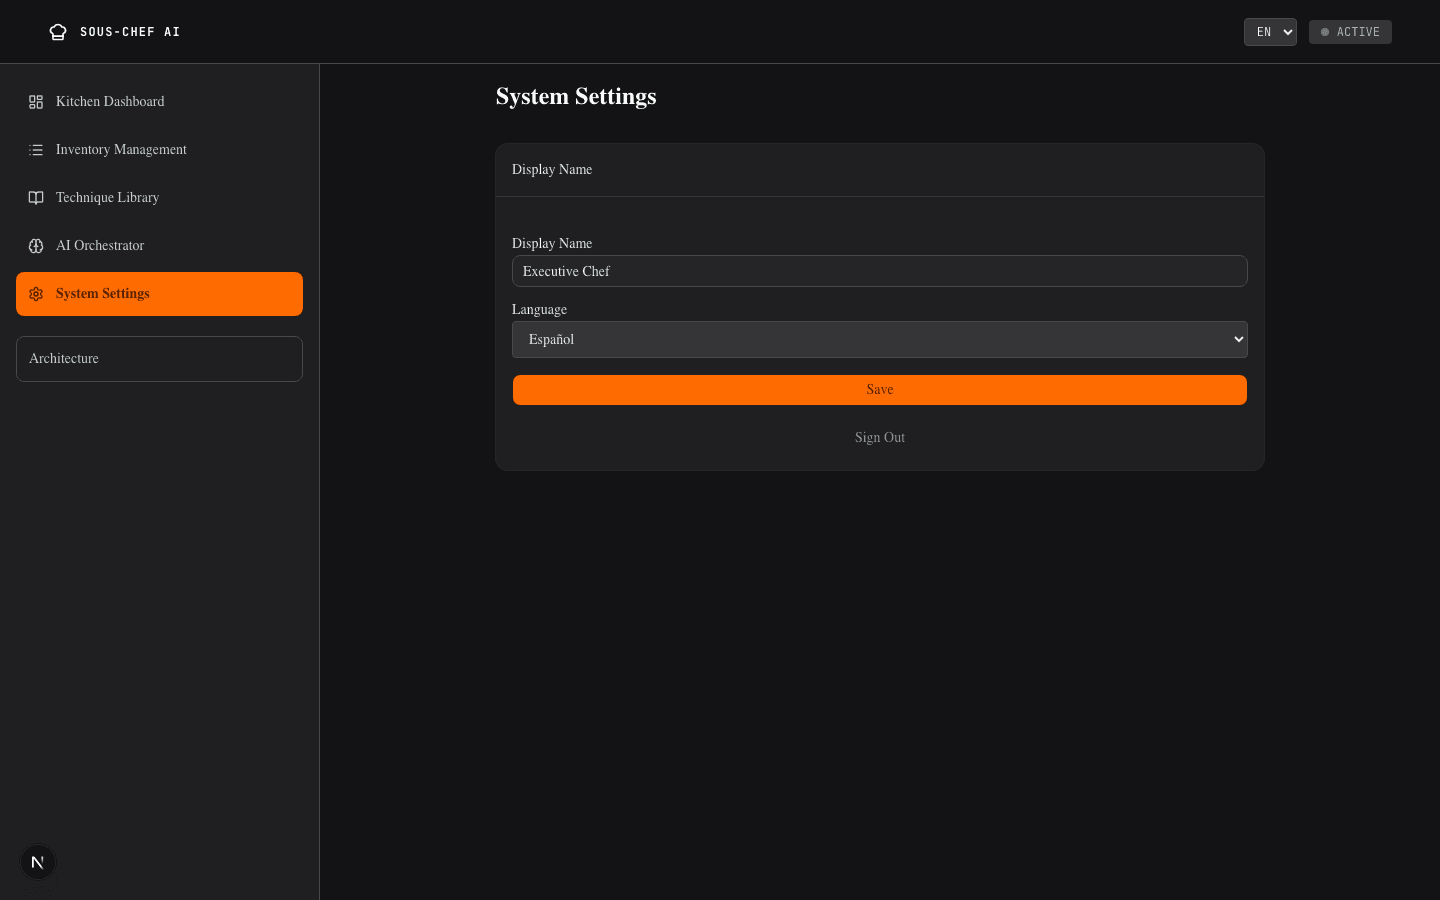1440x900 pixels.
Task: Open the EN language selector in header
Action: [1270, 32]
